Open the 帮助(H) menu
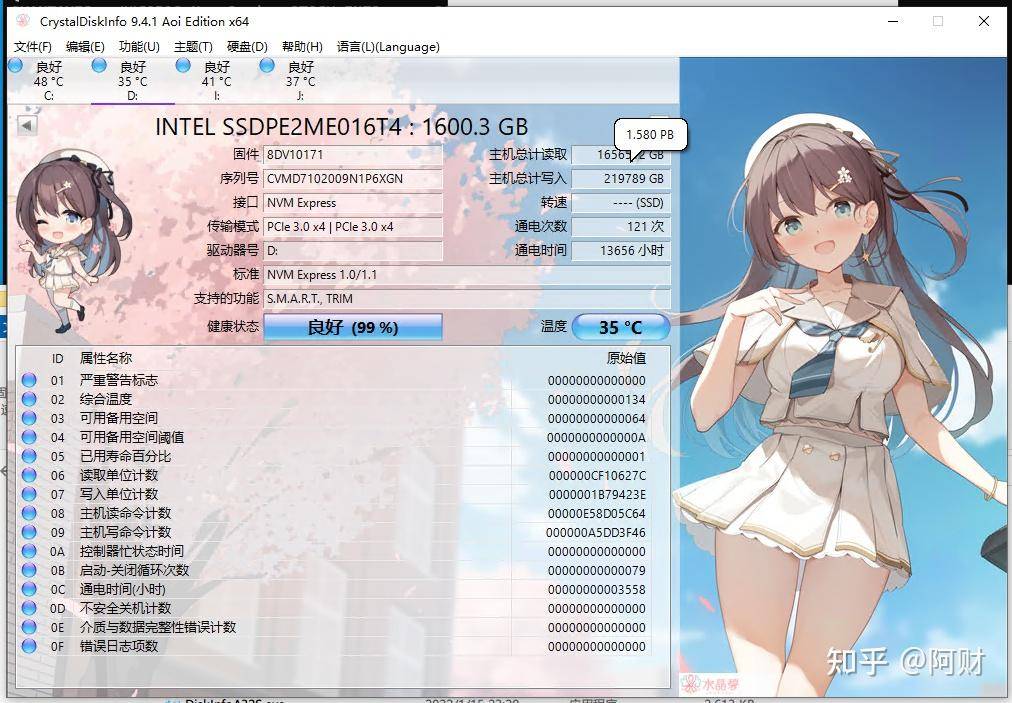1012x703 pixels. pos(302,46)
